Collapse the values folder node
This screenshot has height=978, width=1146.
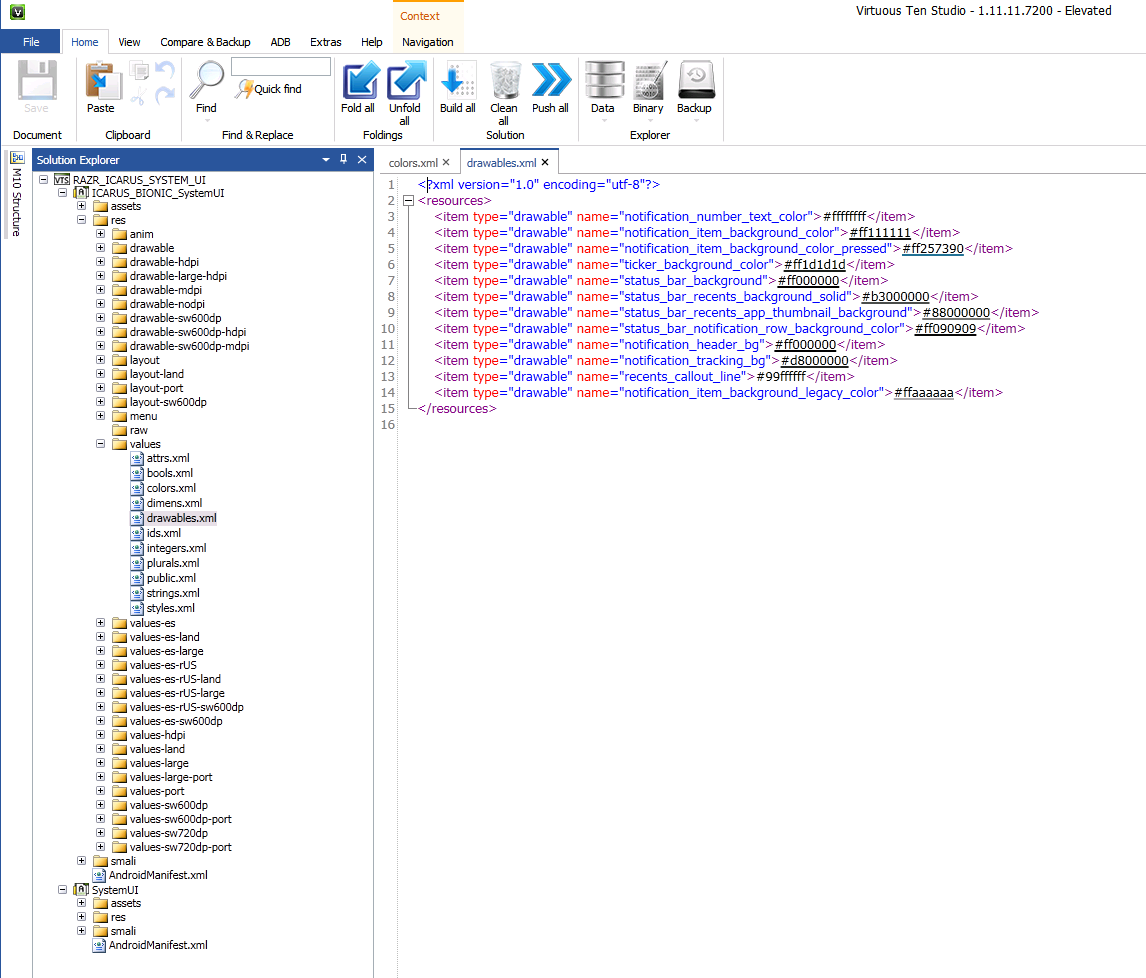coord(101,444)
